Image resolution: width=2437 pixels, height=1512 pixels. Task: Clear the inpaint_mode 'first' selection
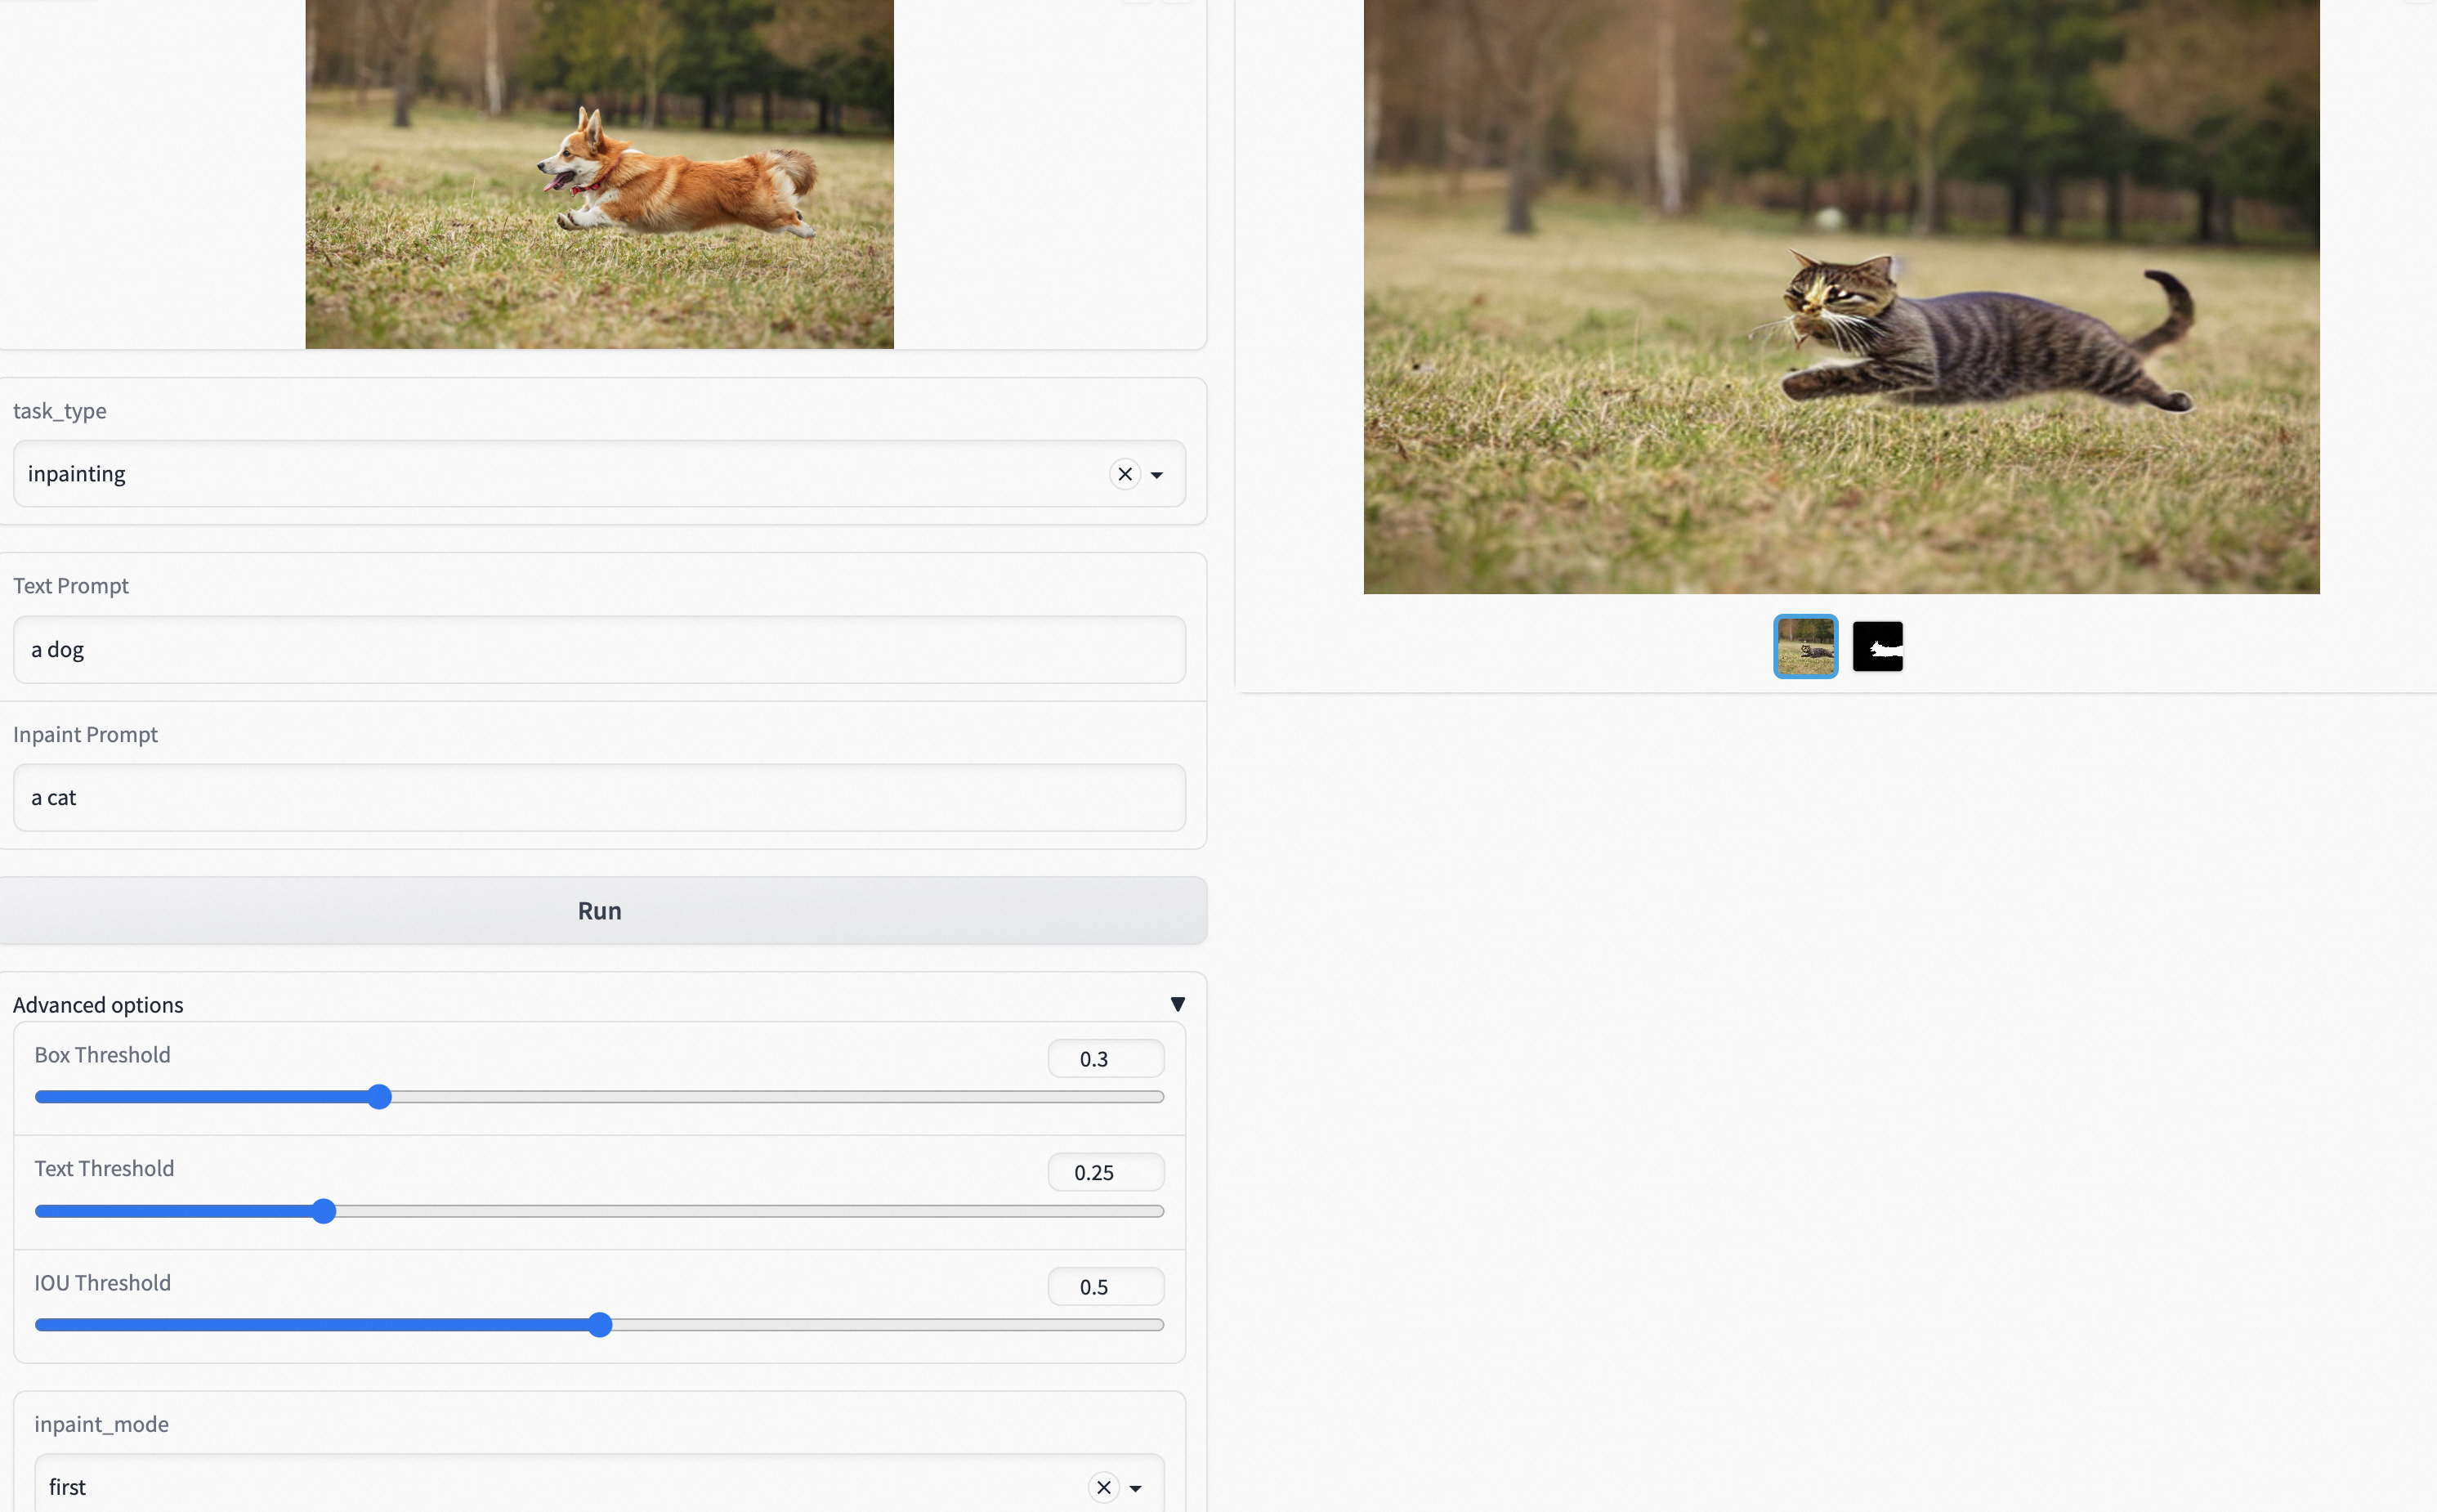coord(1103,1487)
